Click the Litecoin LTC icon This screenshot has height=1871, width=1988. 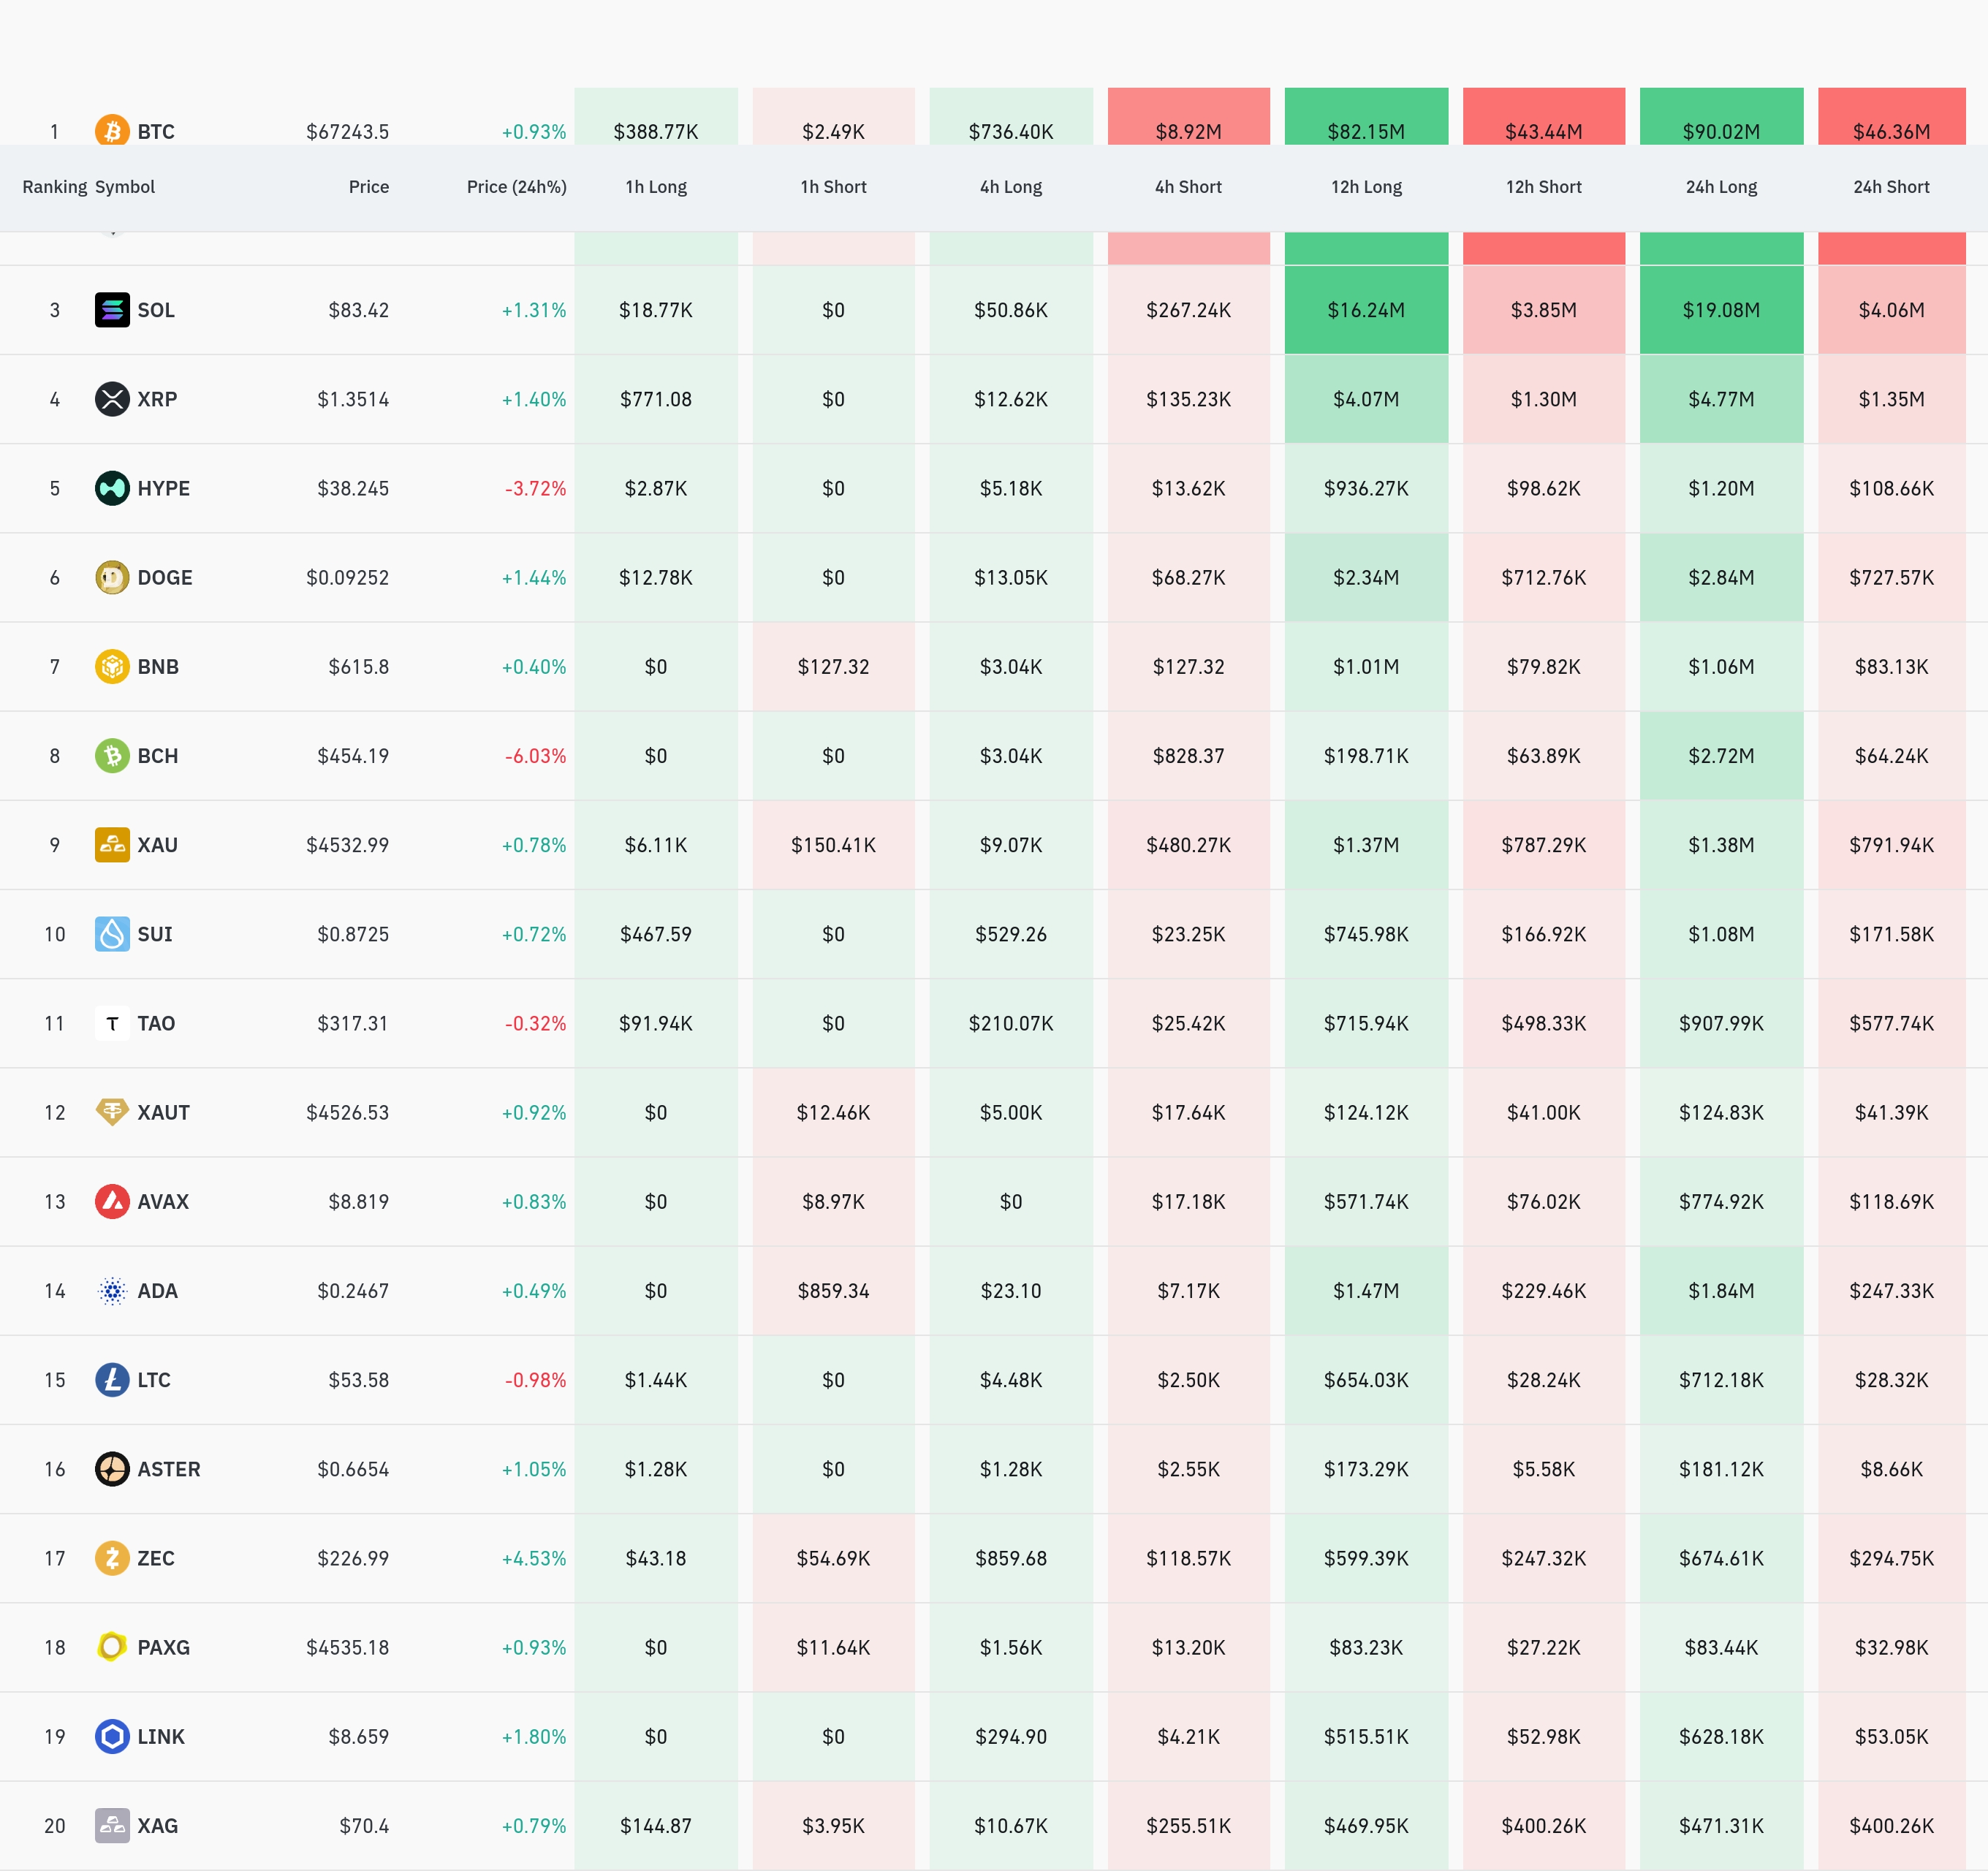(112, 1380)
